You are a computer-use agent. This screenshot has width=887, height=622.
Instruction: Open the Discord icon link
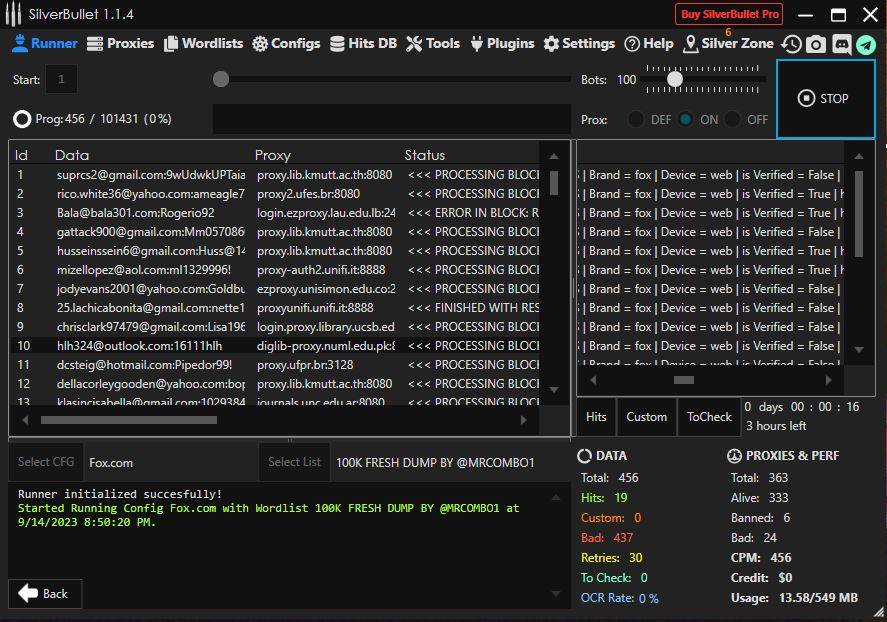point(841,44)
